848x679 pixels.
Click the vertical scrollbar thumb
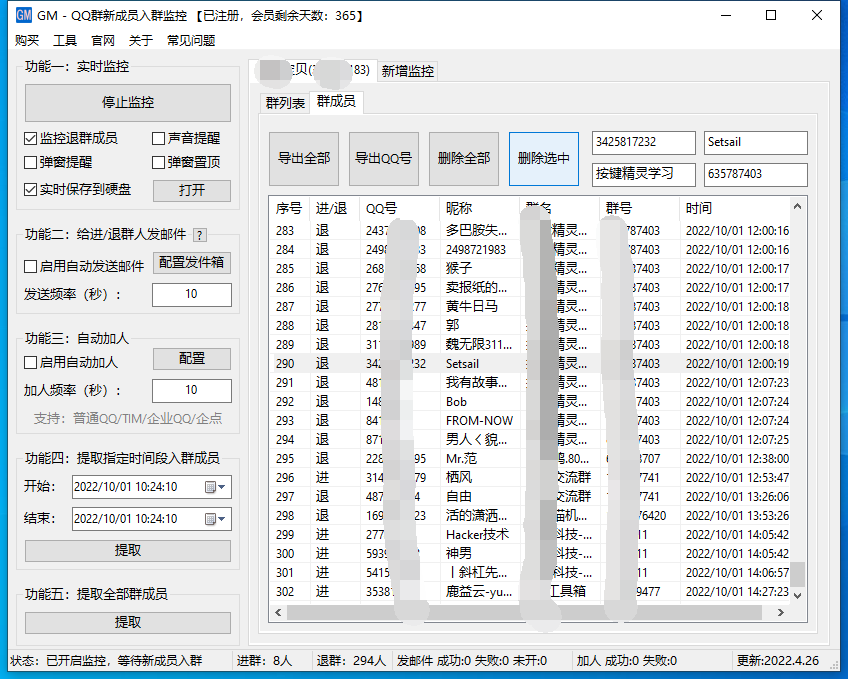click(x=797, y=575)
